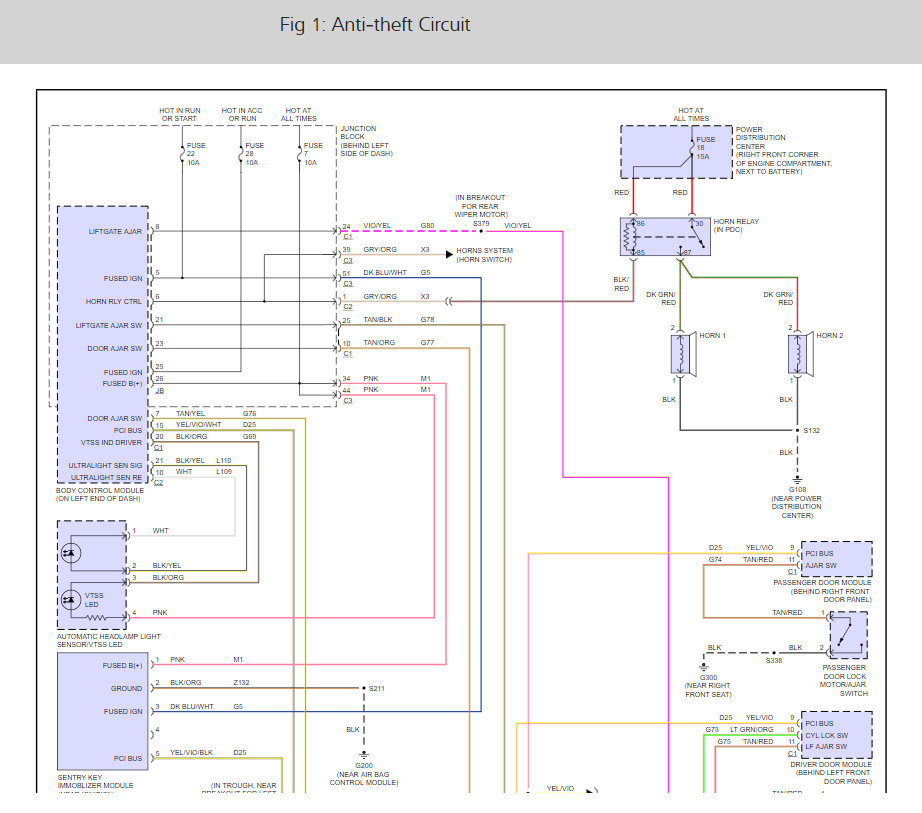Click the BLK/RED wire label near horn relay
This screenshot has width=922, height=813.
pos(621,284)
